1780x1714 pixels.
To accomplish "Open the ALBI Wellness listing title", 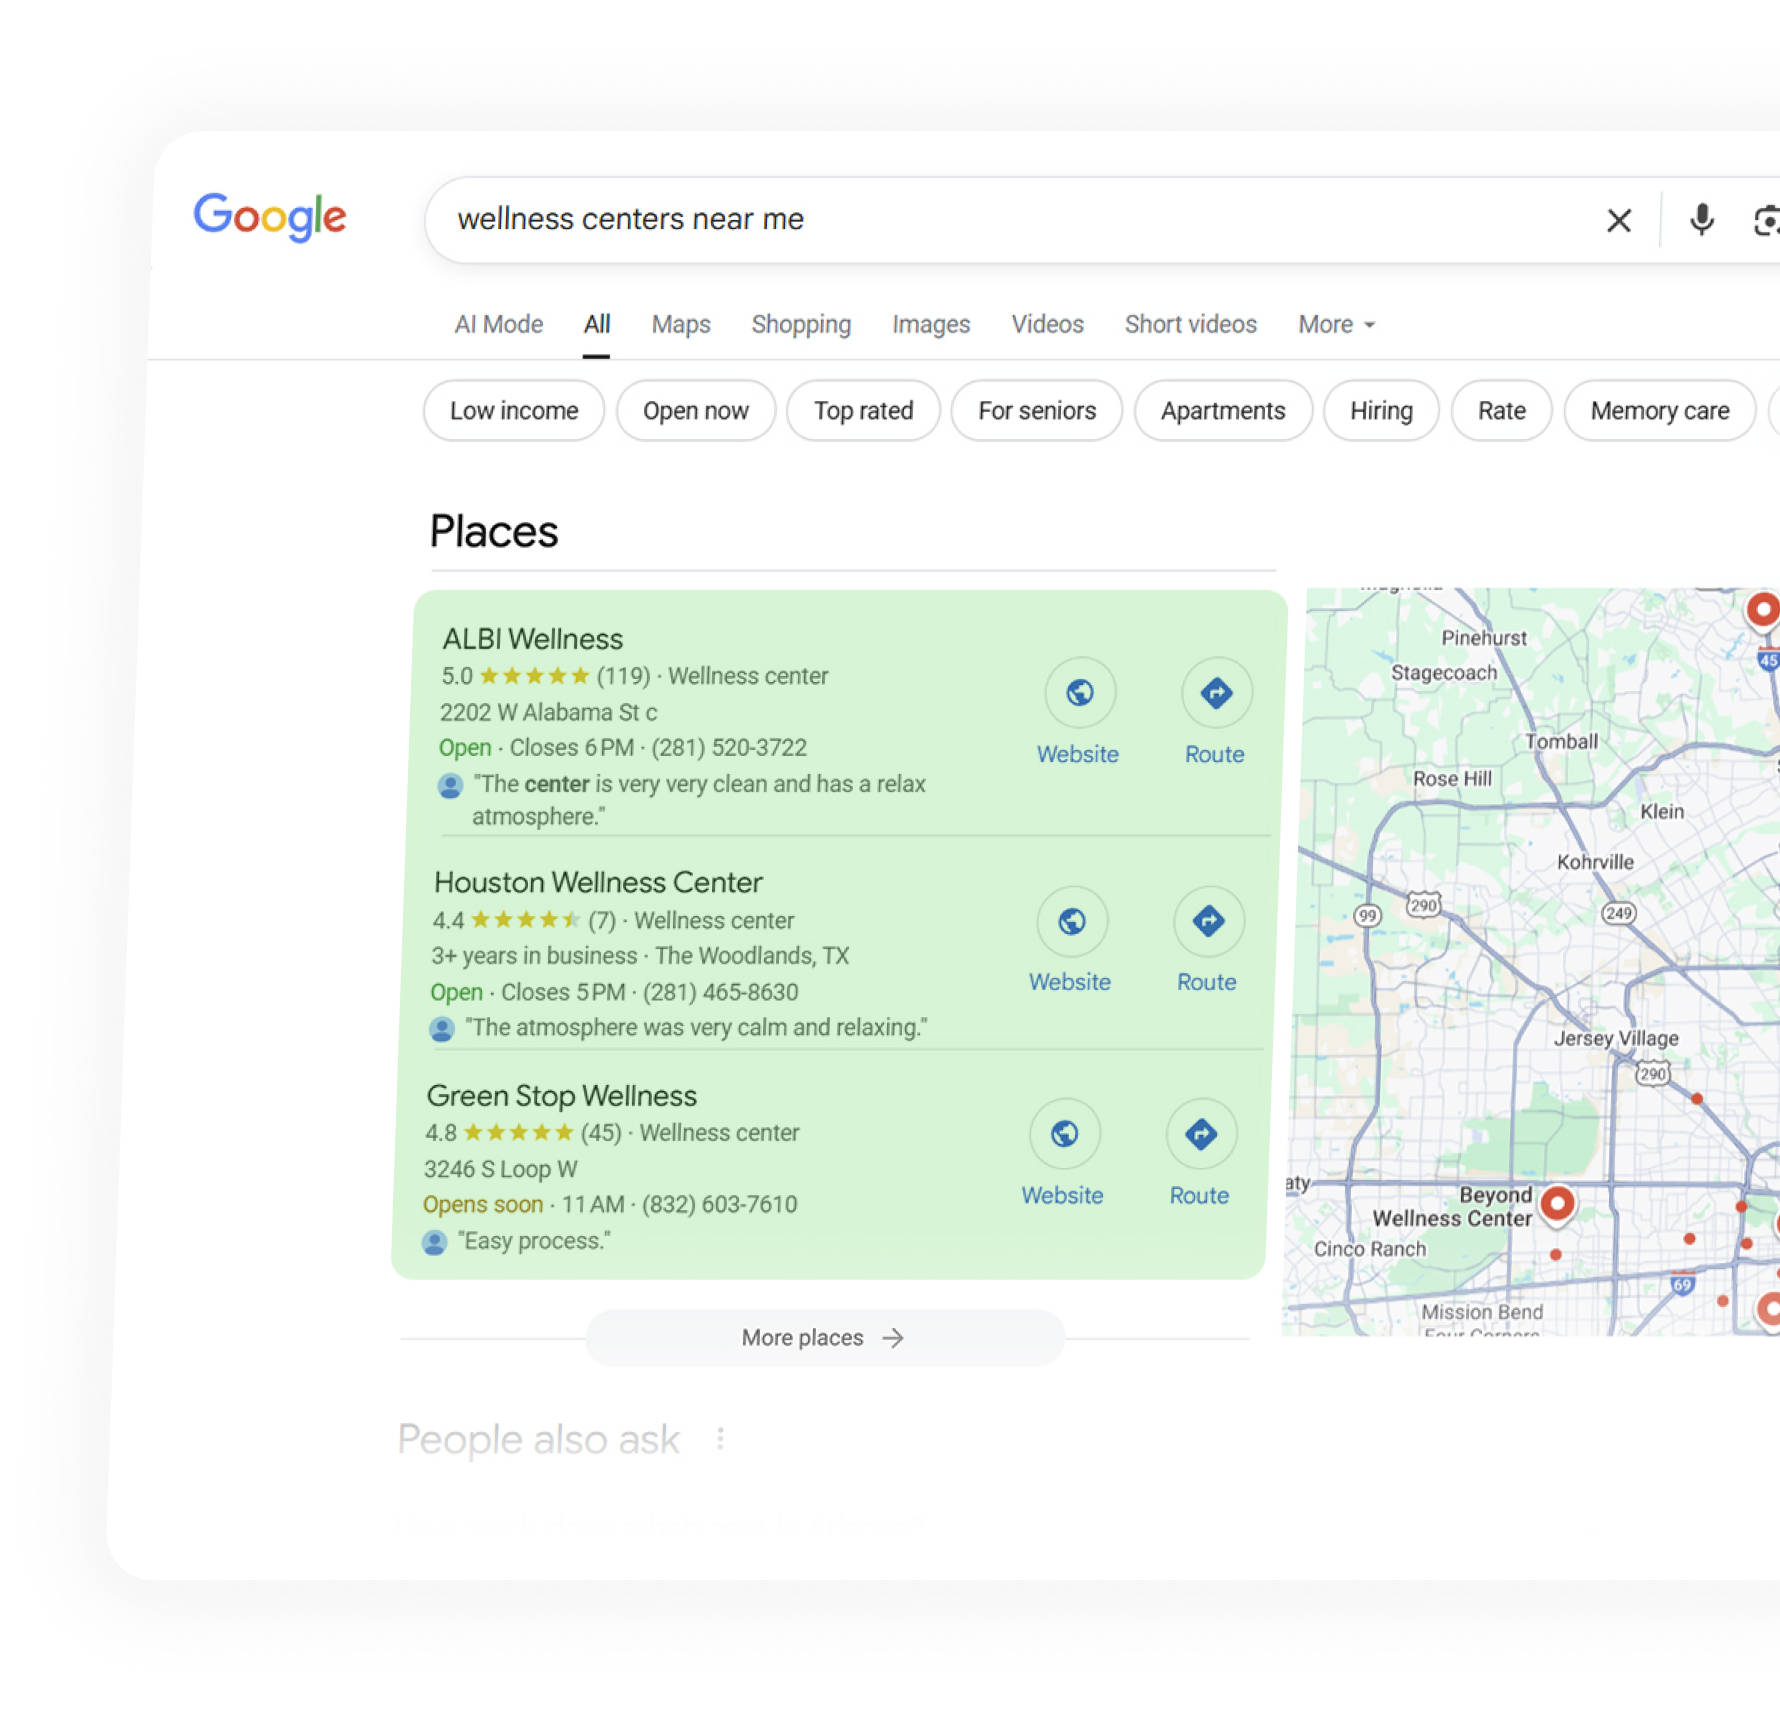I will tap(532, 639).
